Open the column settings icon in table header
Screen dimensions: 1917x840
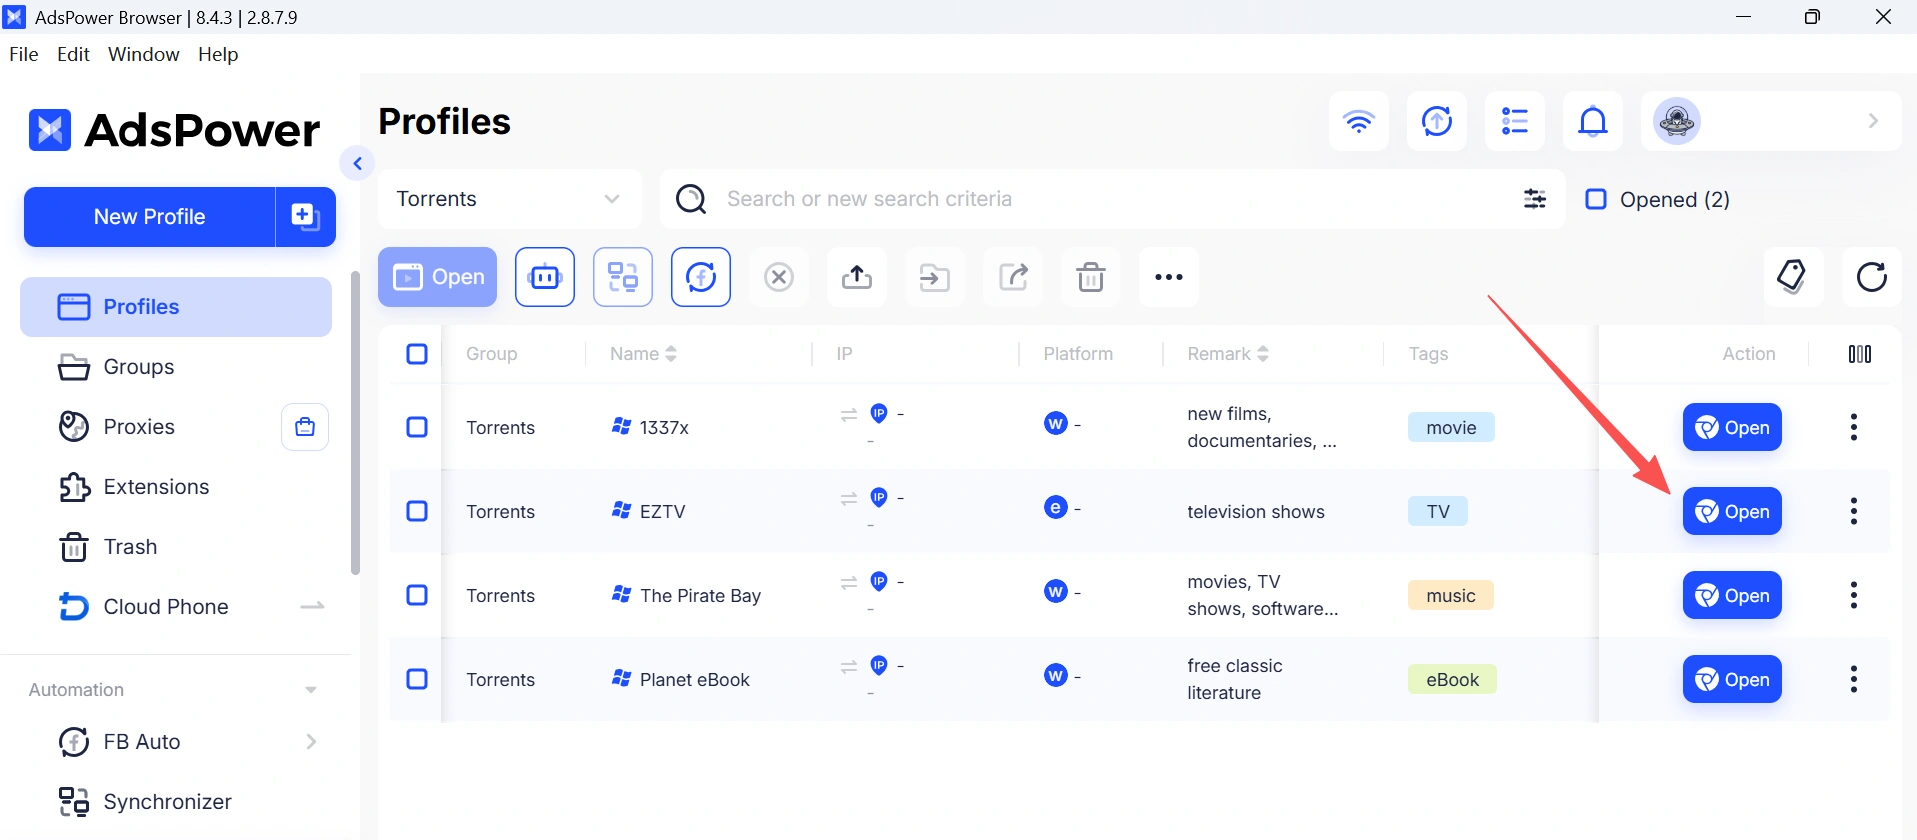coord(1860,354)
